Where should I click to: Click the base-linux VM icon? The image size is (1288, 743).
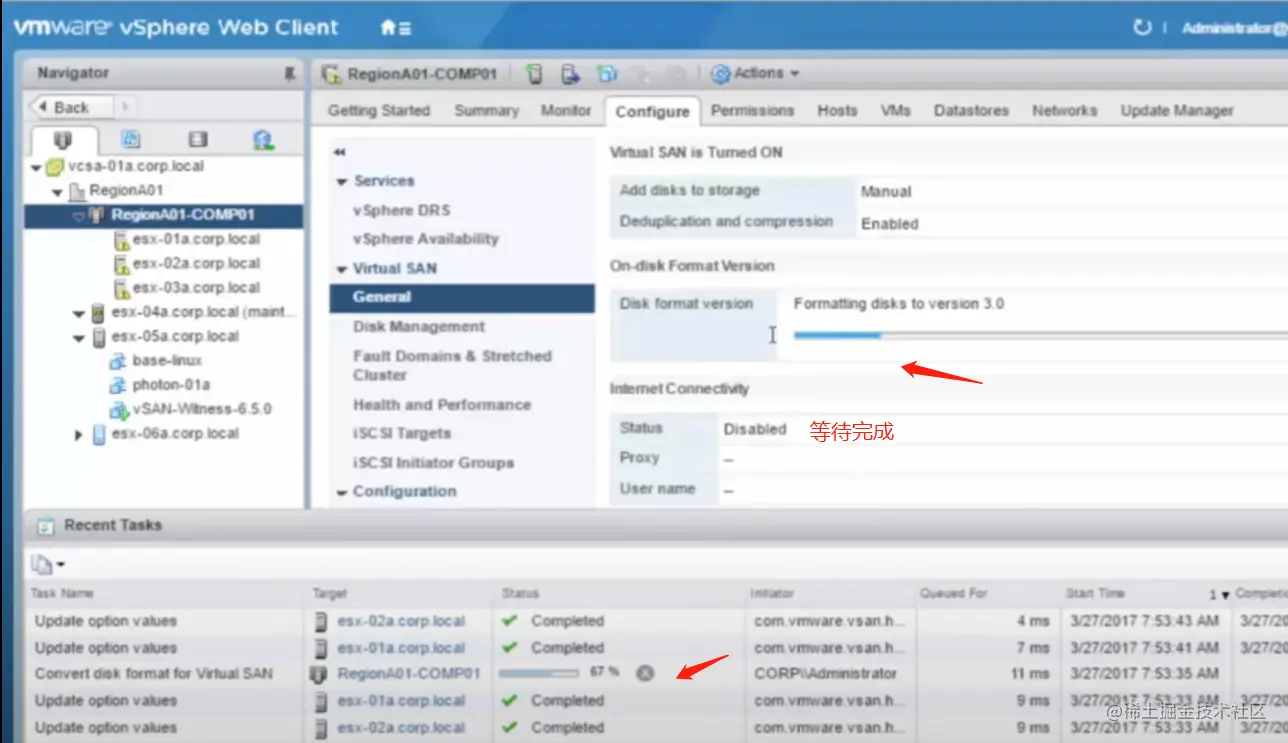(x=120, y=361)
